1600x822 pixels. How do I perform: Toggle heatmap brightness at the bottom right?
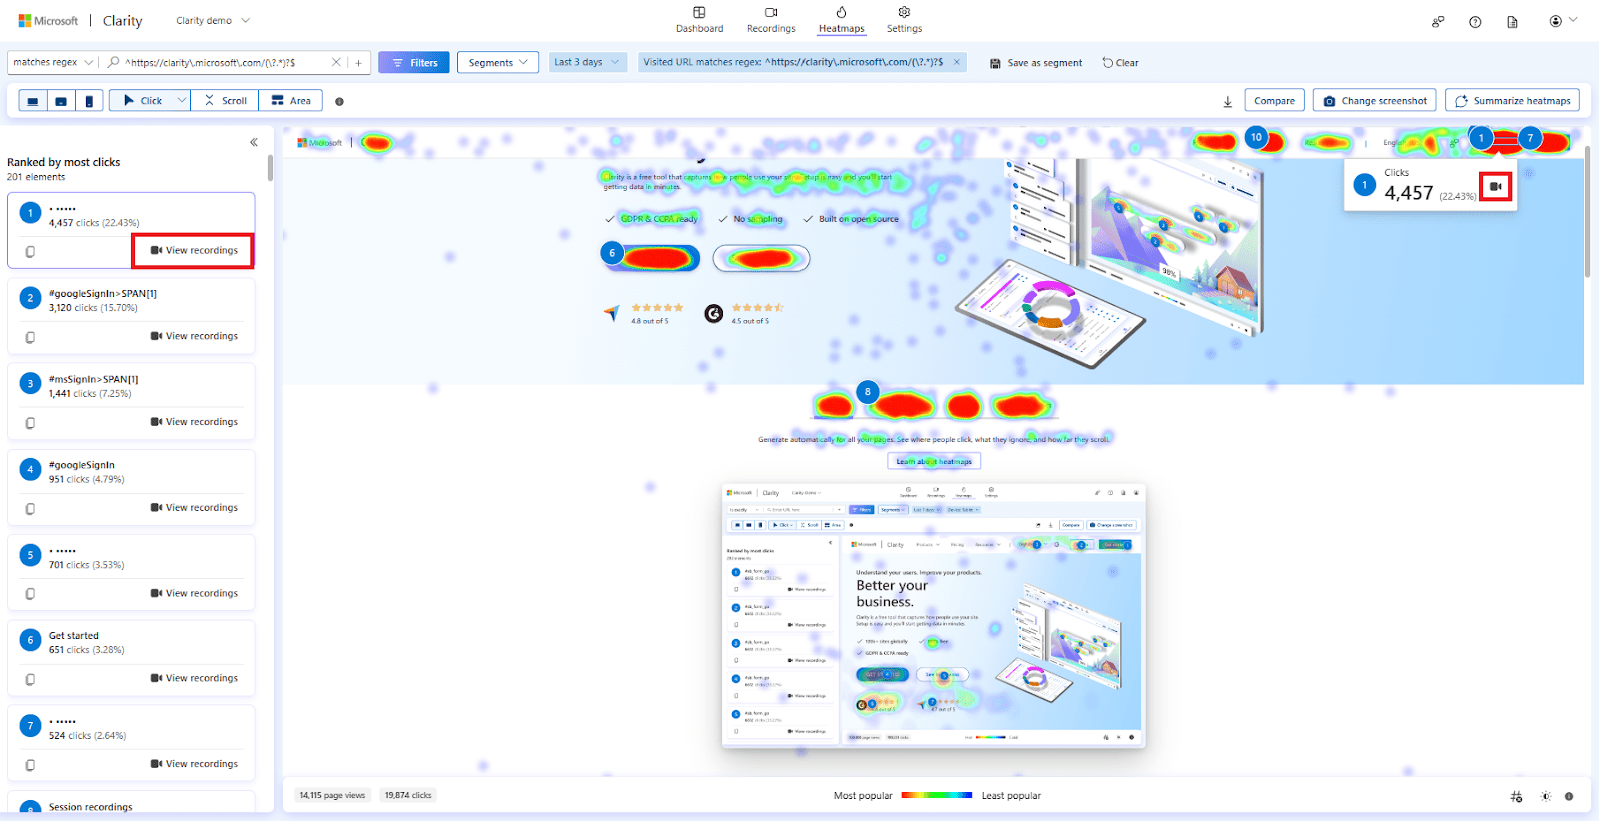coord(1546,796)
